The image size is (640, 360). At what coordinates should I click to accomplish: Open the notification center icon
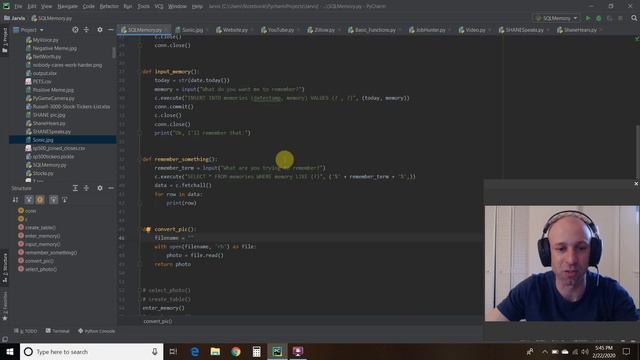pyautogui.click(x=626, y=351)
